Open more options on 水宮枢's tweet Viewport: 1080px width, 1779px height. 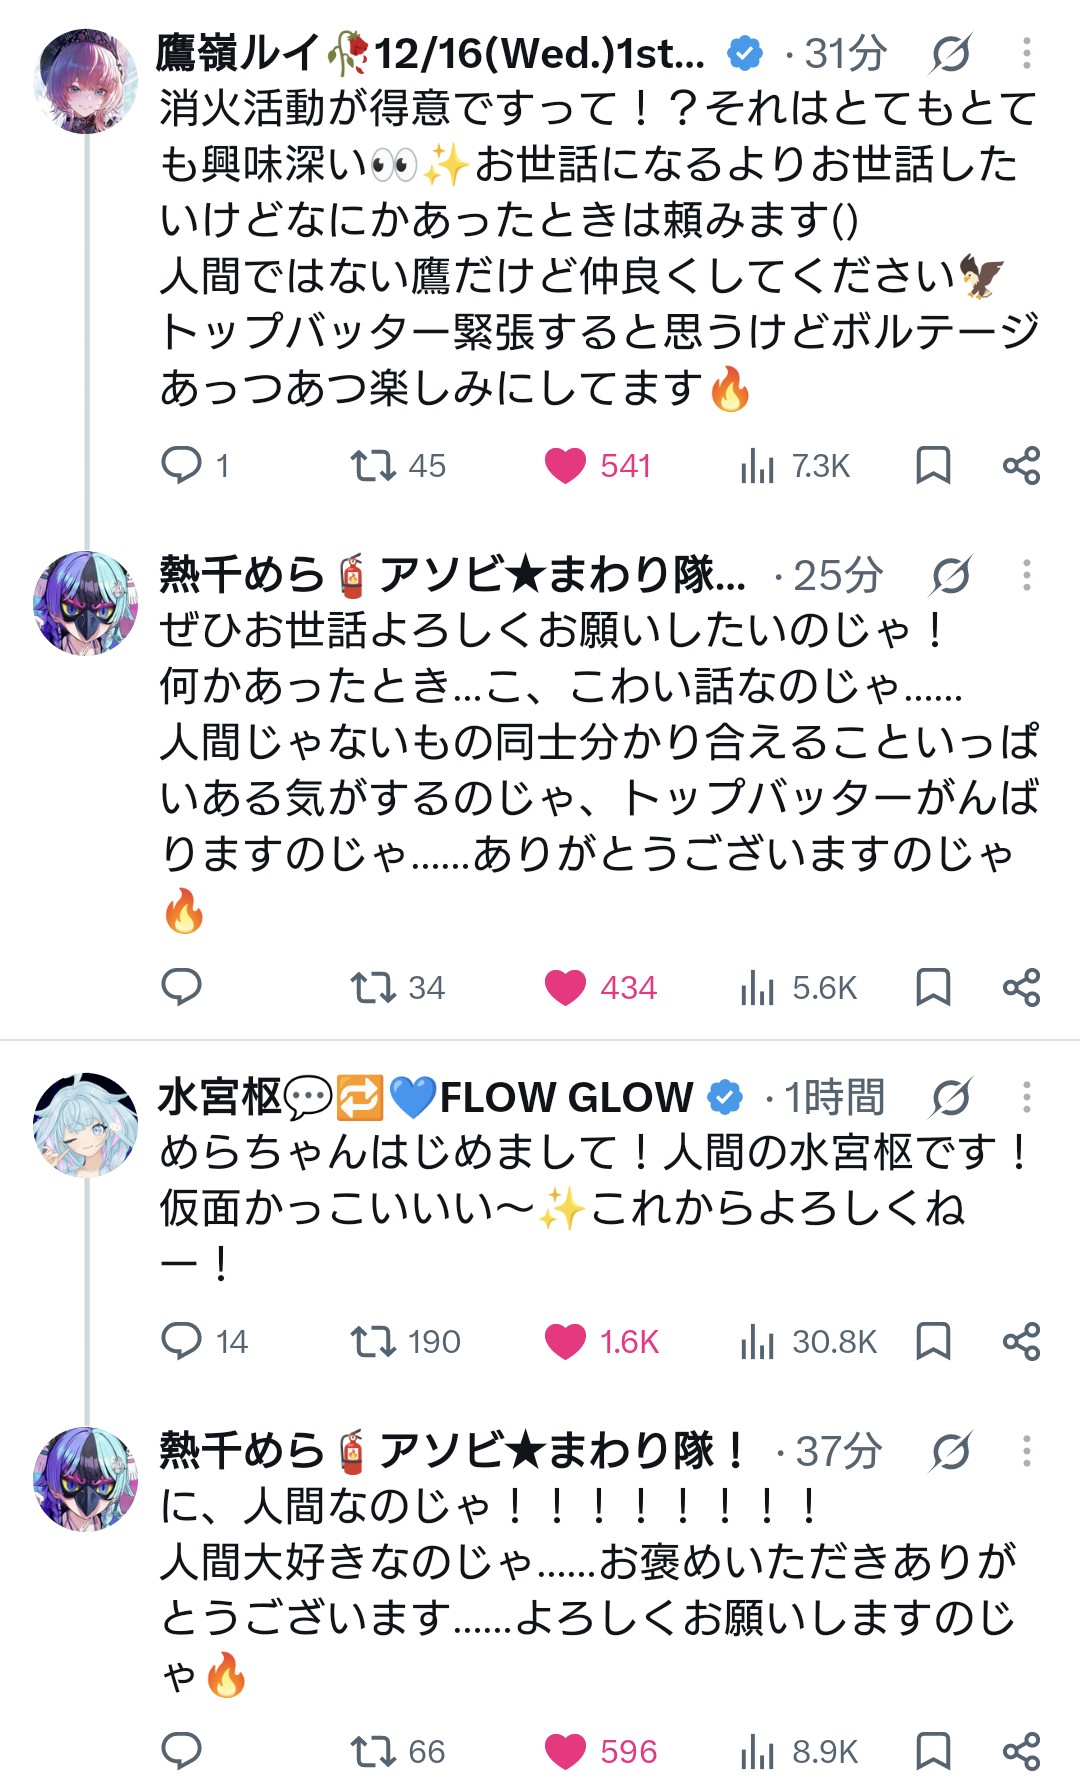pos(1026,1098)
